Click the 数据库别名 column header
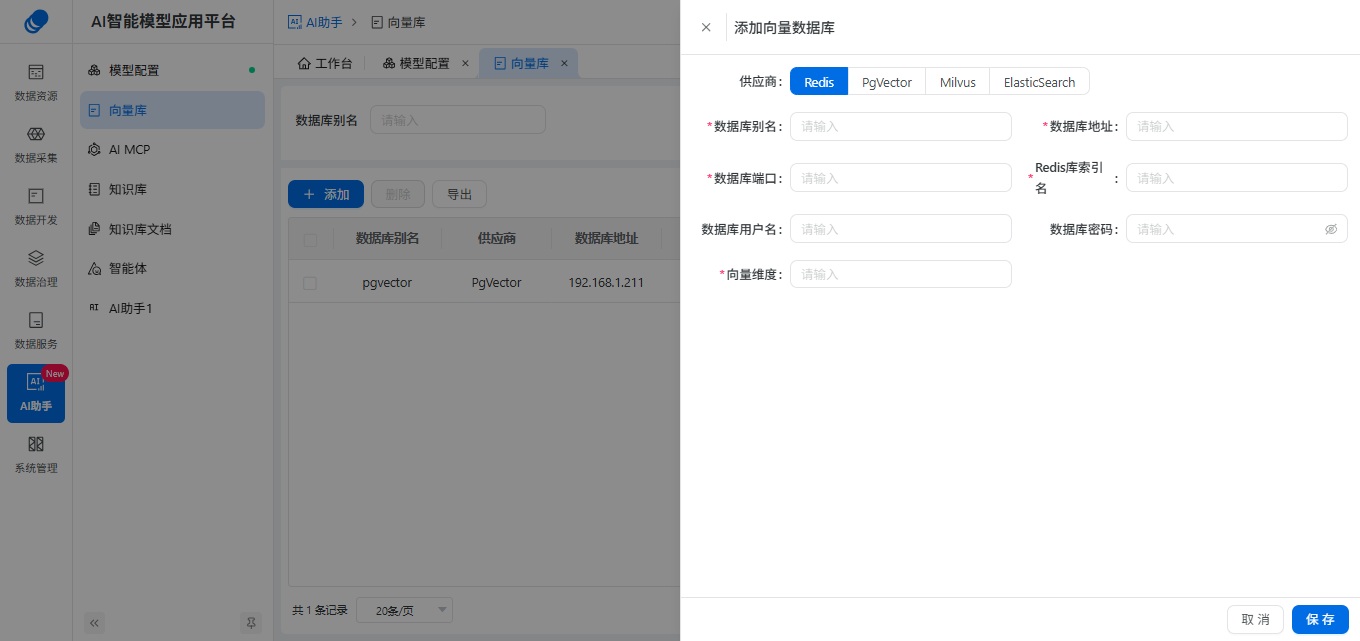 coord(387,239)
